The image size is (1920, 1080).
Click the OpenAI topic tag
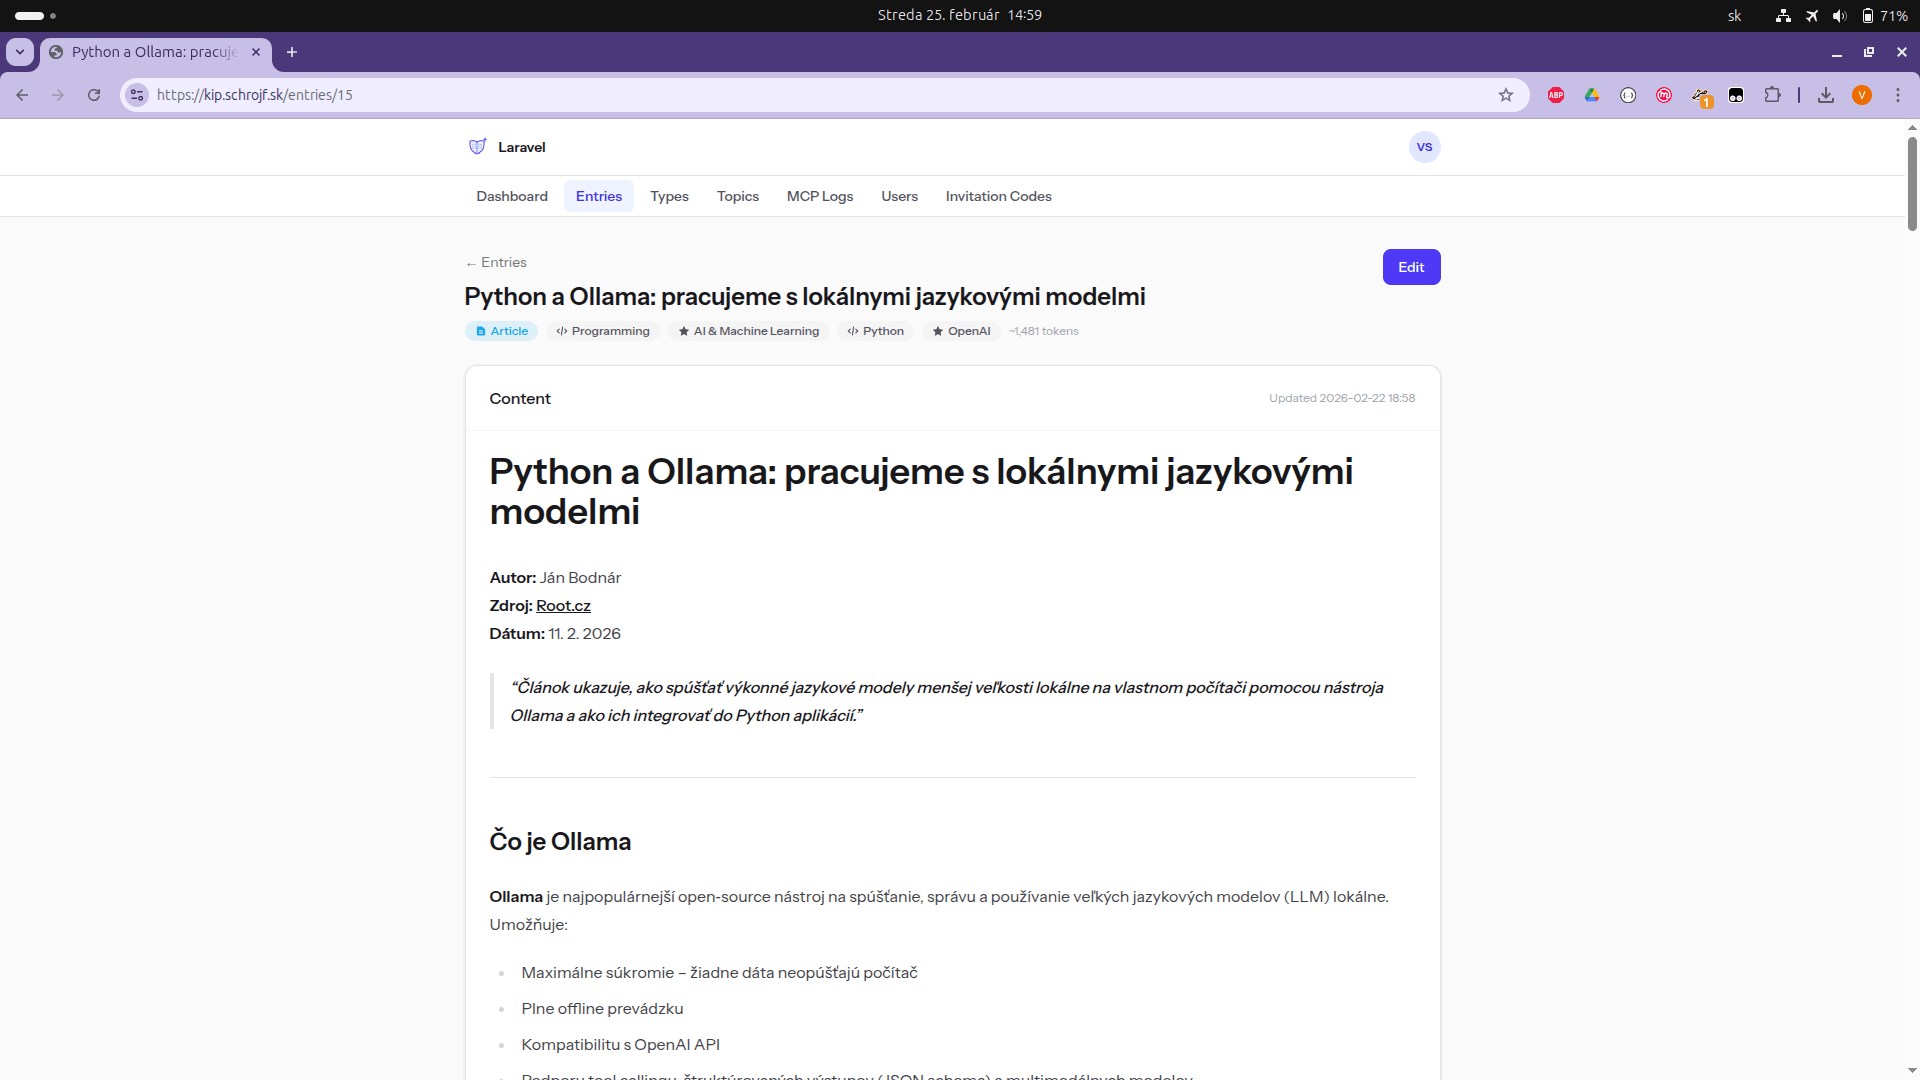(x=961, y=331)
